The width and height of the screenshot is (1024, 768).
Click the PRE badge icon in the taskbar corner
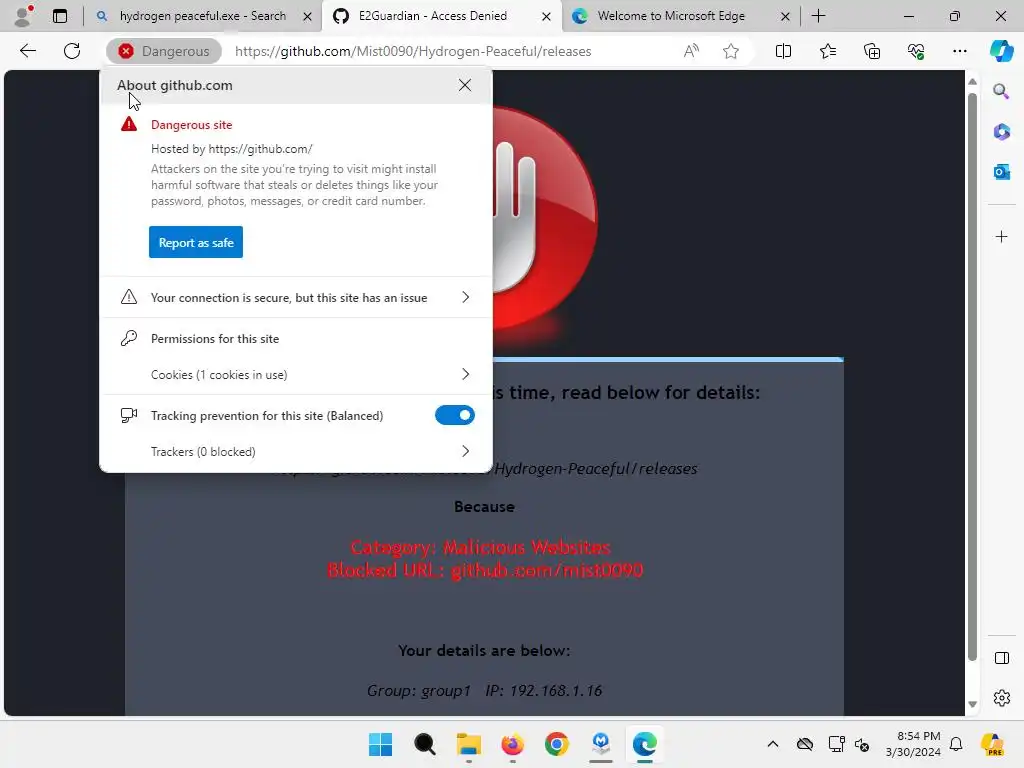pos(993,744)
